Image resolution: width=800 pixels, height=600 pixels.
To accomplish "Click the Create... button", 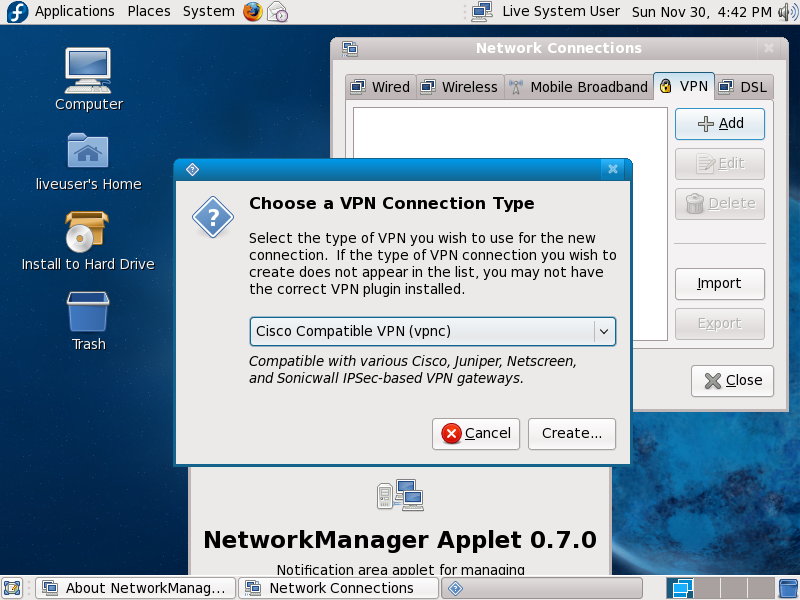I will (x=571, y=434).
